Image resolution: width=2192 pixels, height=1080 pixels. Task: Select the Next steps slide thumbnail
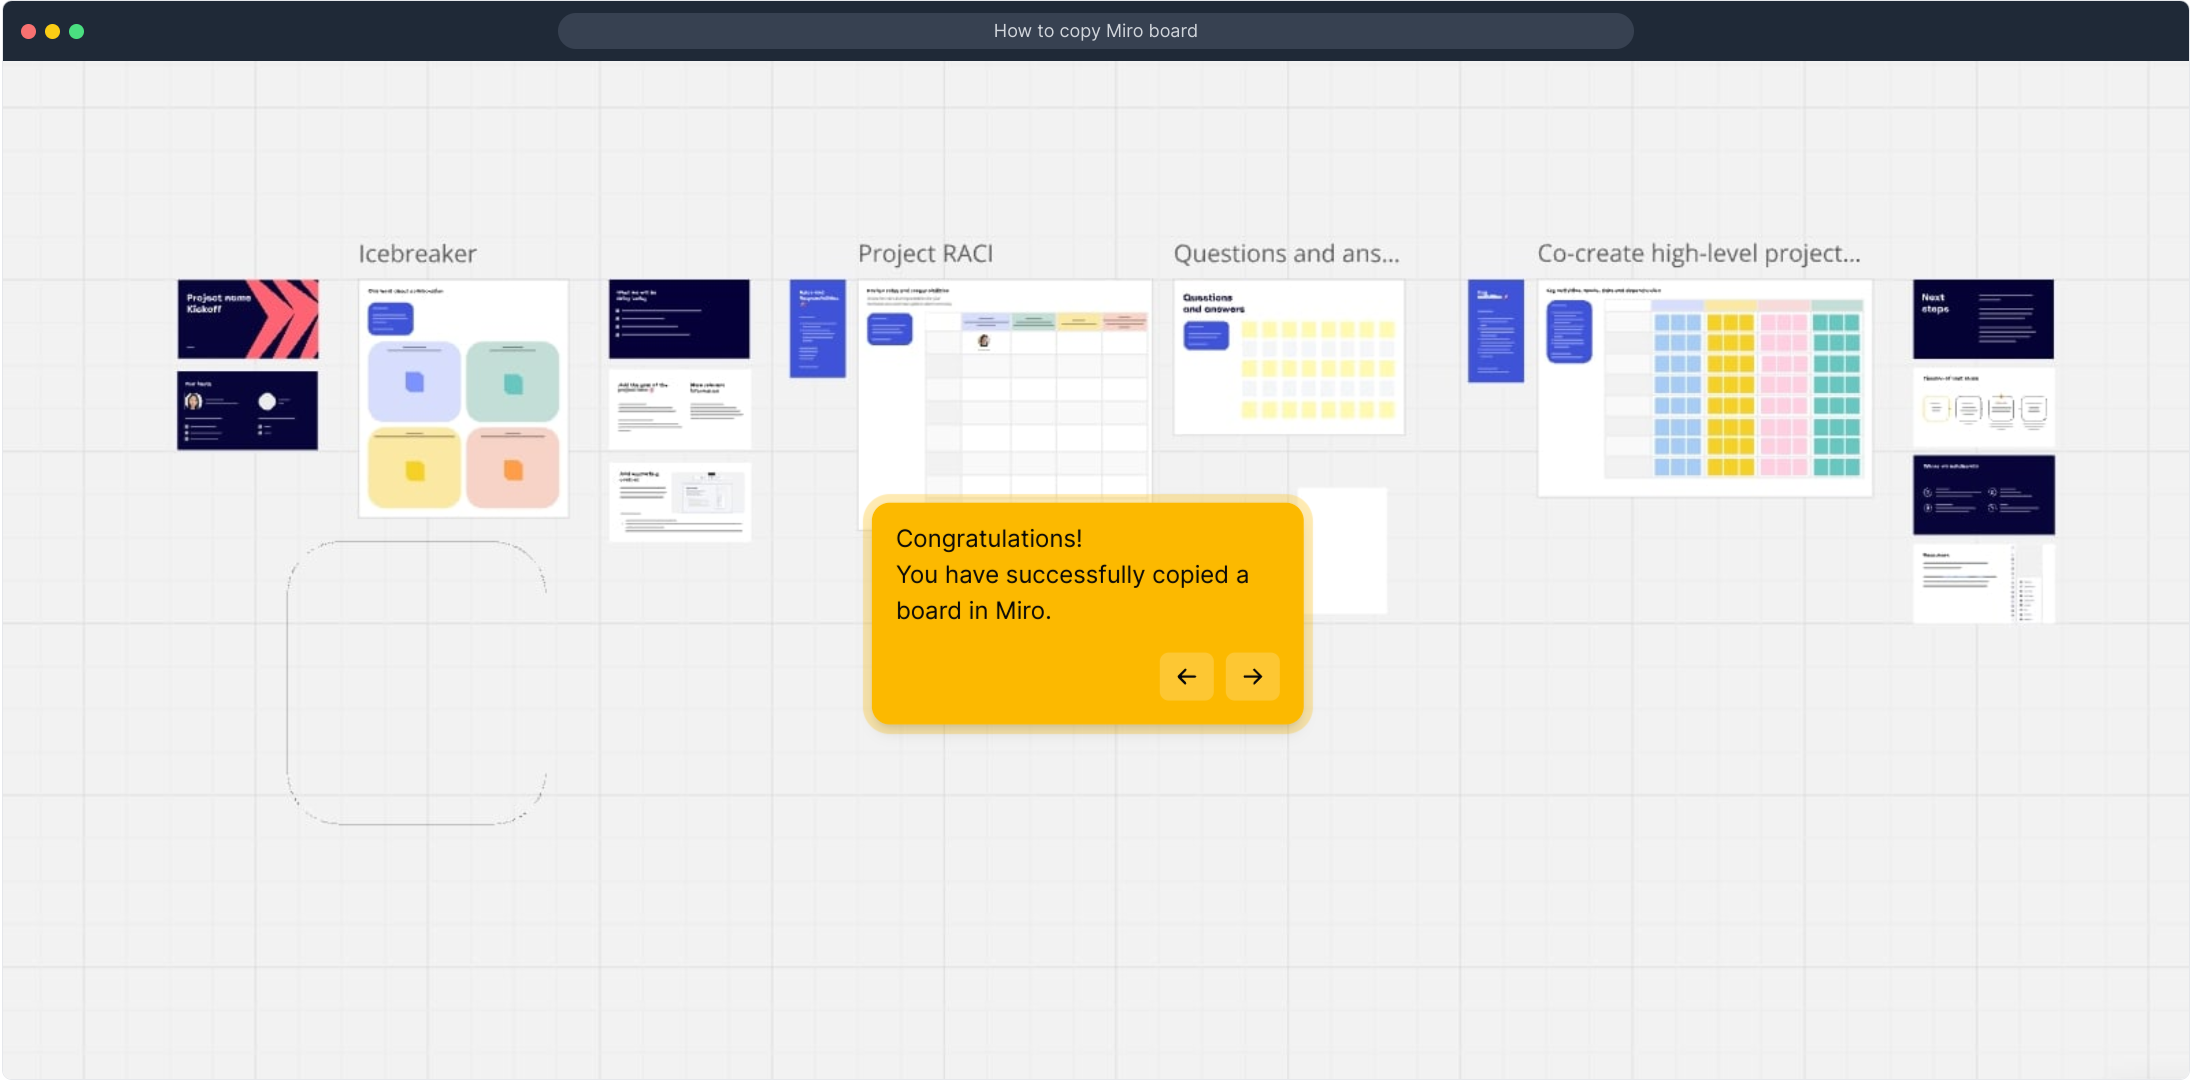pyautogui.click(x=1982, y=319)
